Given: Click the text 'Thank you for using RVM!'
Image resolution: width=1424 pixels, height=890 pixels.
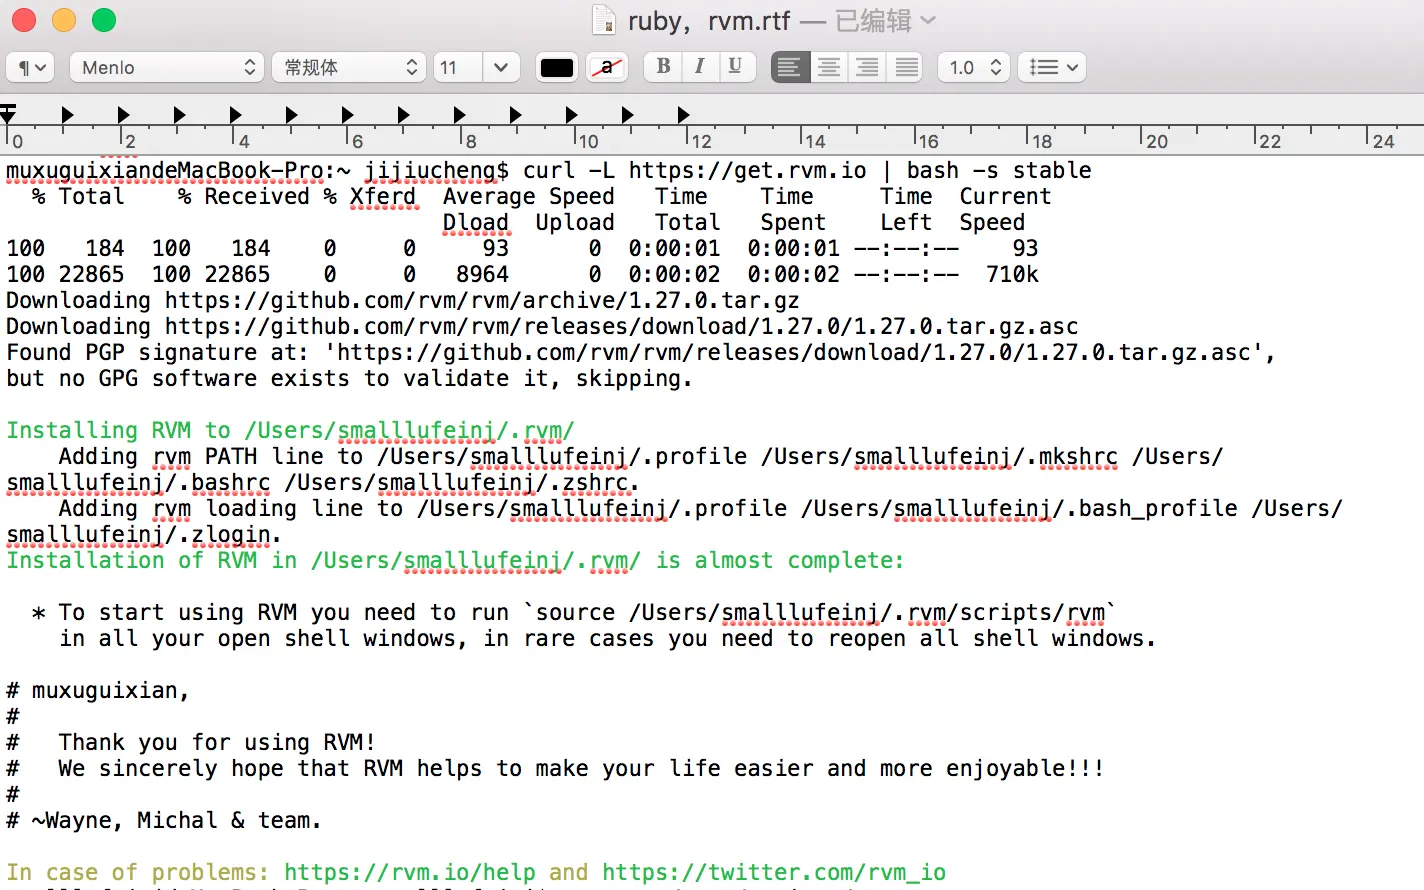Looking at the screenshot, I should click(x=217, y=742).
